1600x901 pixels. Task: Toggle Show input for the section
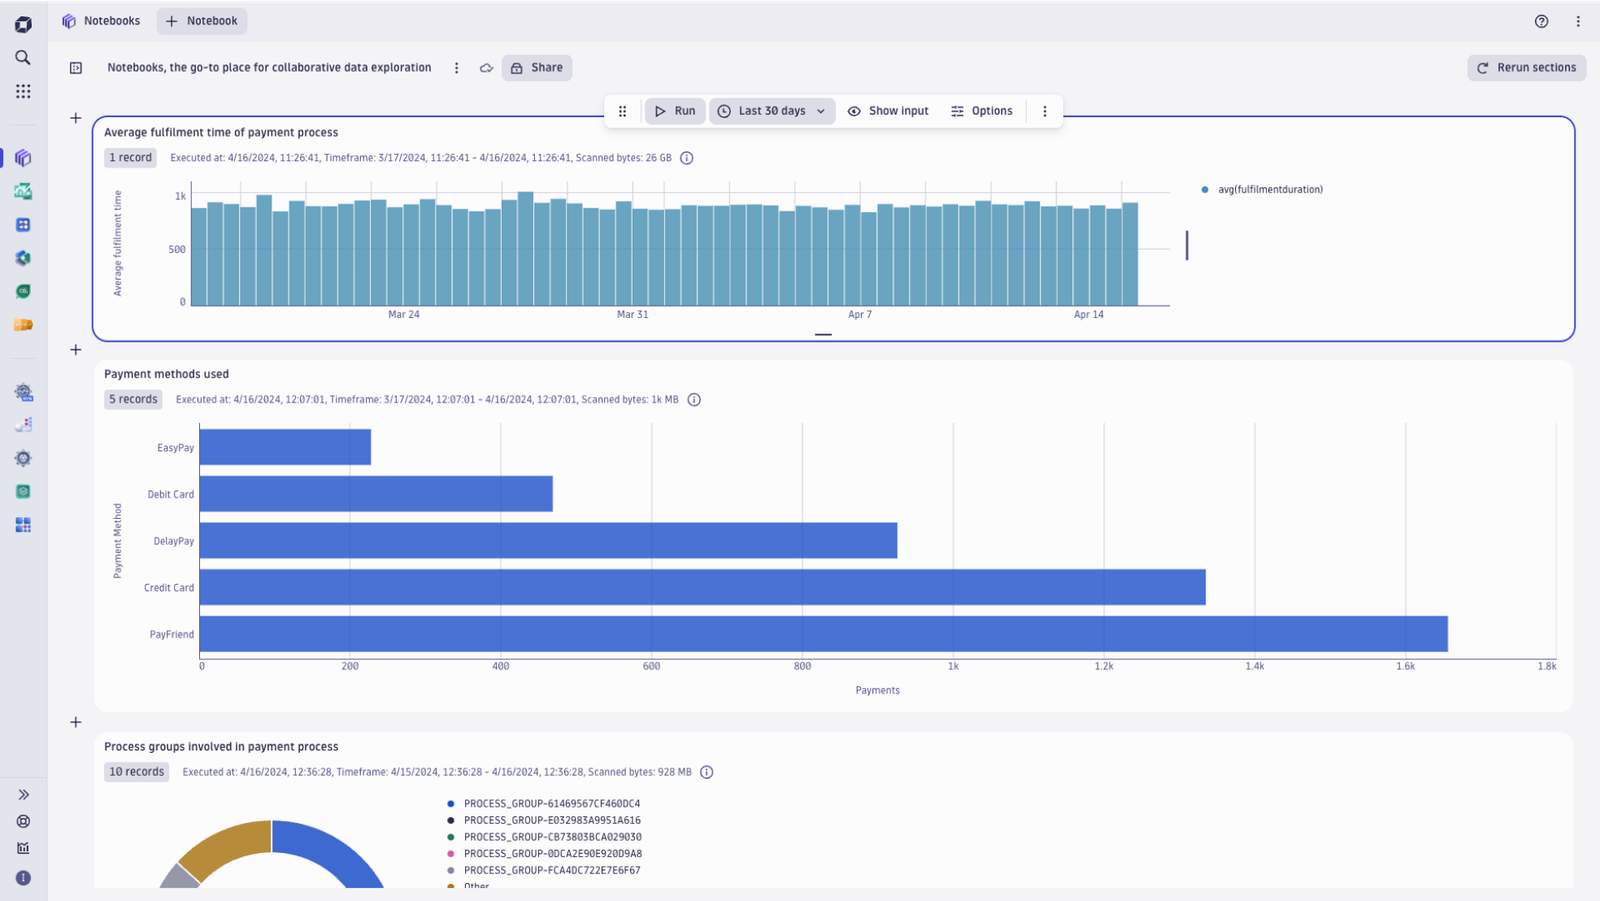click(888, 111)
